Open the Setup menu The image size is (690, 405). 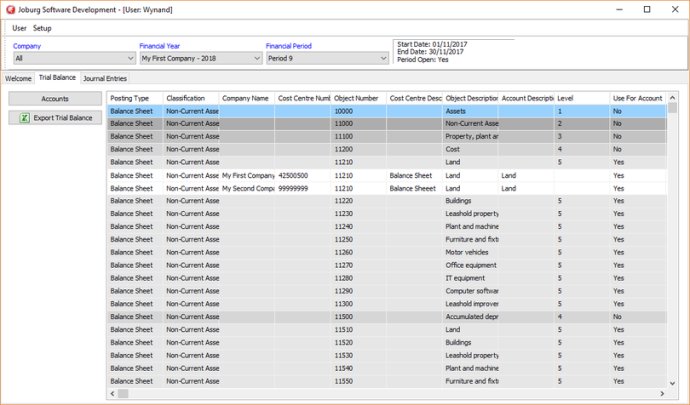42,28
